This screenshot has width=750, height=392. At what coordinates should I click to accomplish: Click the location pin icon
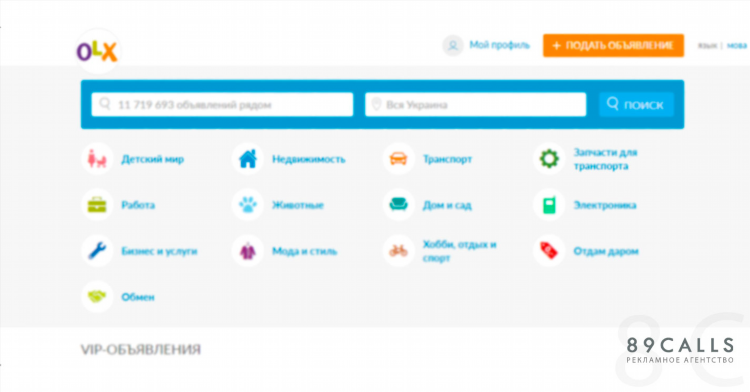point(376,104)
